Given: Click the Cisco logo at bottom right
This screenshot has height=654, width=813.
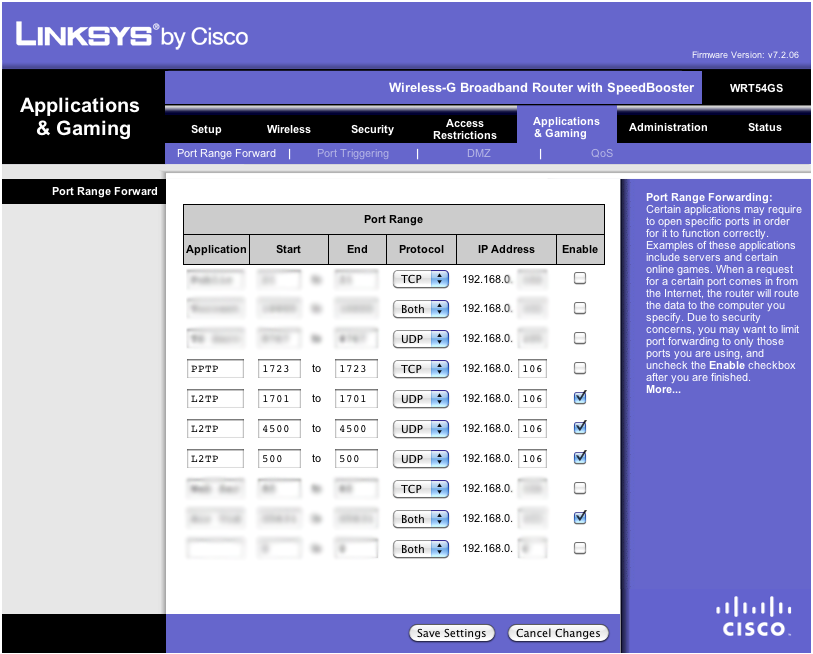Looking at the screenshot, I should click(754, 616).
